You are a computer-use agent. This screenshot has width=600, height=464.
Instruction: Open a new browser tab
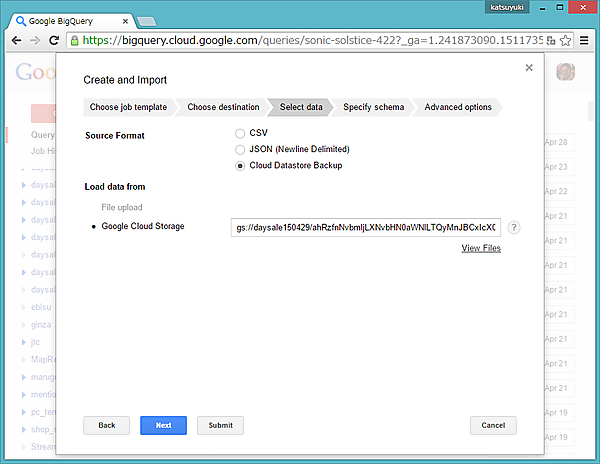[147, 21]
